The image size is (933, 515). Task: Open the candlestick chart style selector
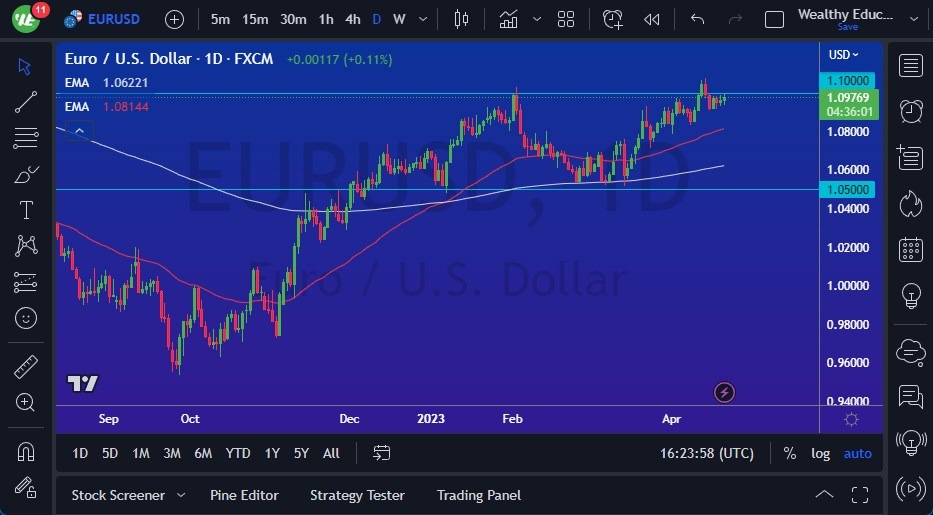(x=461, y=19)
